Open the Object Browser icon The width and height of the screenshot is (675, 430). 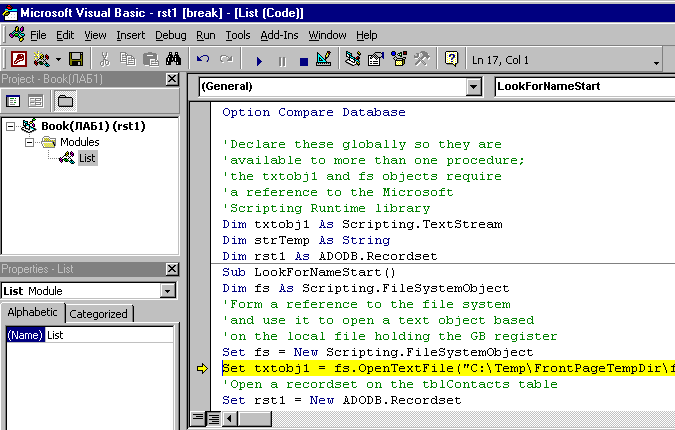[x=398, y=60]
